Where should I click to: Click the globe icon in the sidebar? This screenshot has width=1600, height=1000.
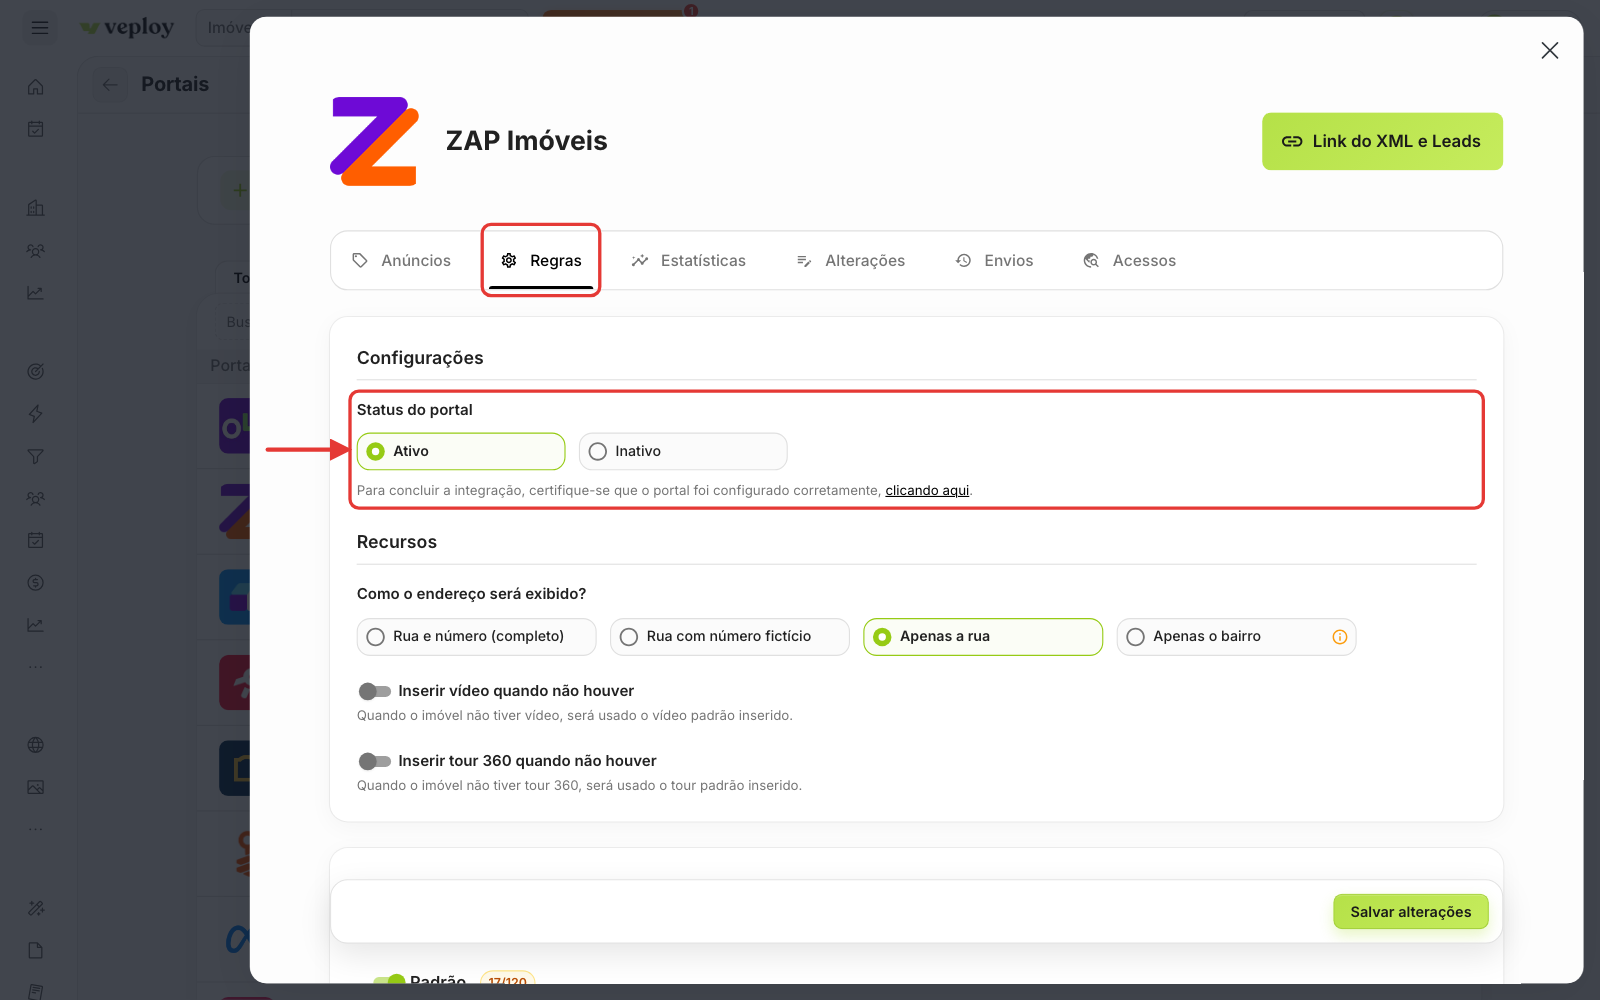pyautogui.click(x=36, y=745)
